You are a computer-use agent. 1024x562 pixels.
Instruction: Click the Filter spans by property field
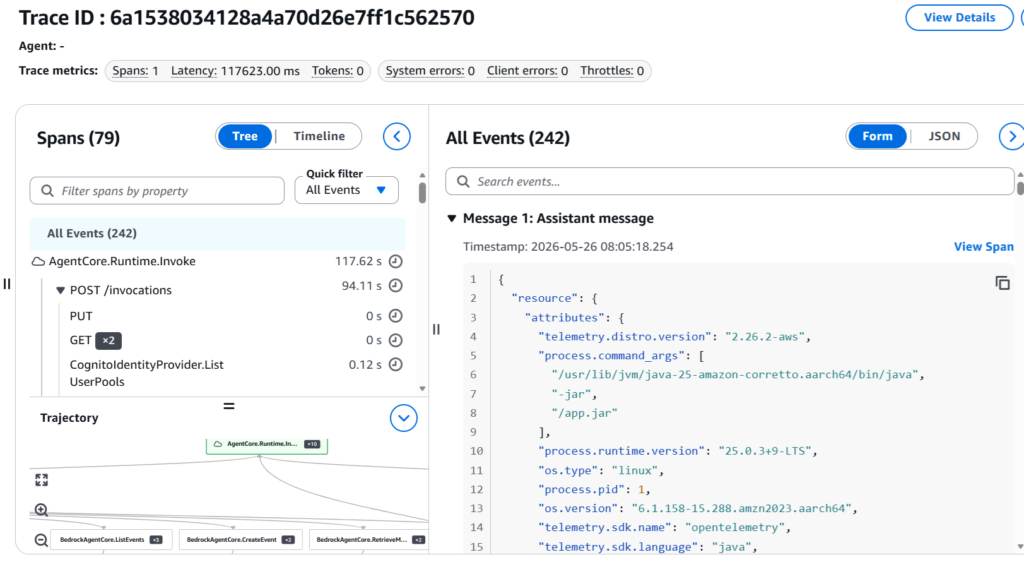tap(157, 191)
